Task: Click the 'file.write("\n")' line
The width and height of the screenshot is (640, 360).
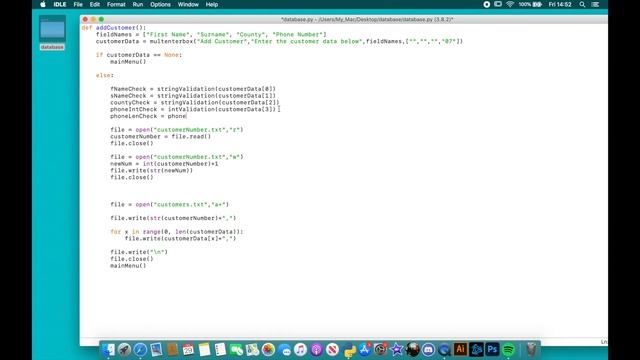Action: 139,252
